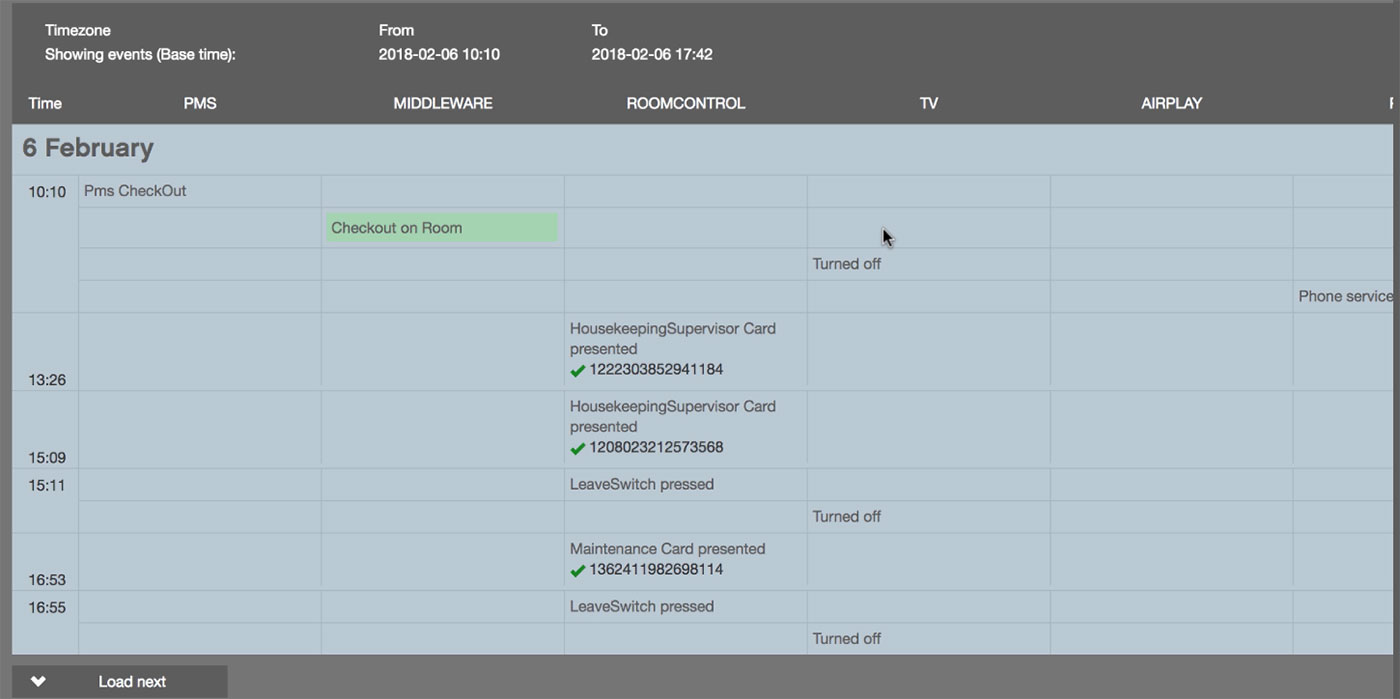Select the MIDDLEWARE column header

coord(442,103)
